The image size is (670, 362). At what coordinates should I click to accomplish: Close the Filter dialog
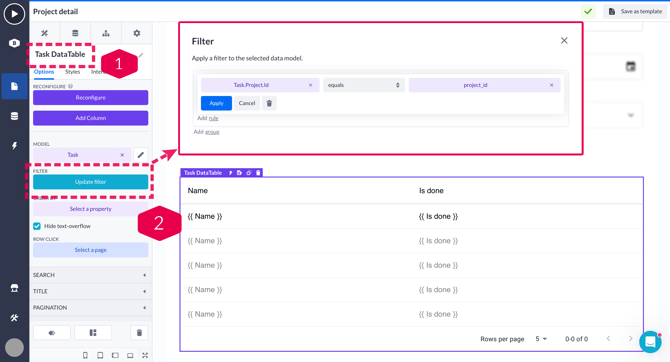(x=564, y=40)
